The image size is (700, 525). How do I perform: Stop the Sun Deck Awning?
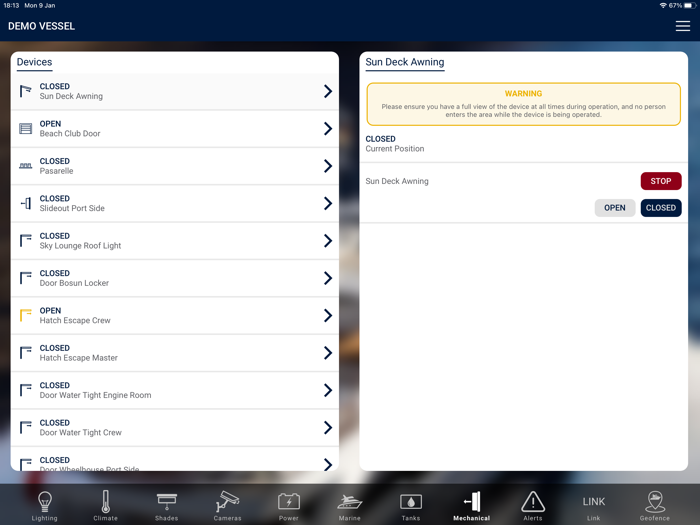[661, 181]
